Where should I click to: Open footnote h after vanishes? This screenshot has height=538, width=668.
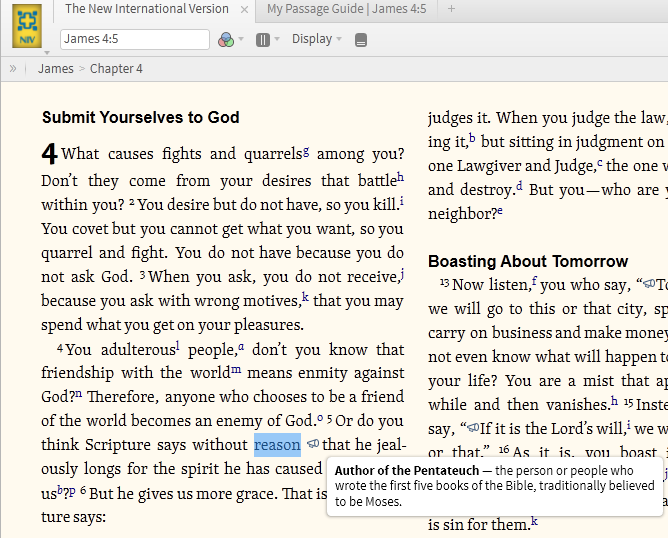(614, 401)
